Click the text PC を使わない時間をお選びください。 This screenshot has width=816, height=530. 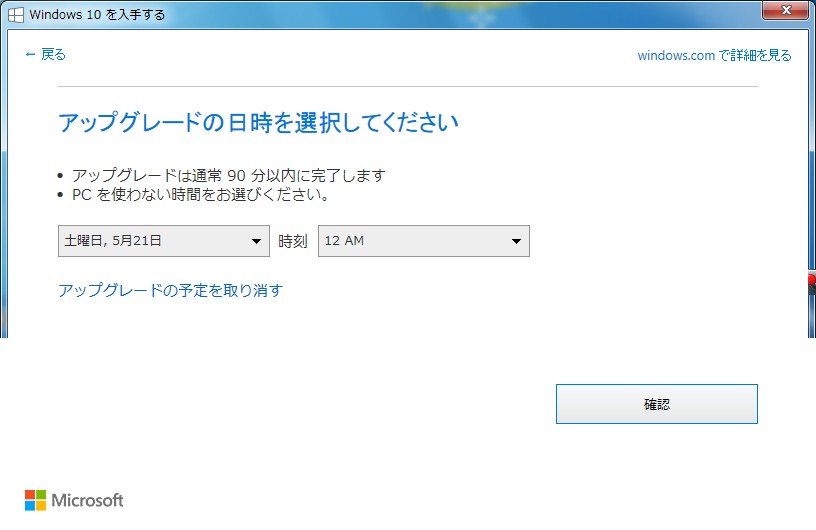click(200, 195)
